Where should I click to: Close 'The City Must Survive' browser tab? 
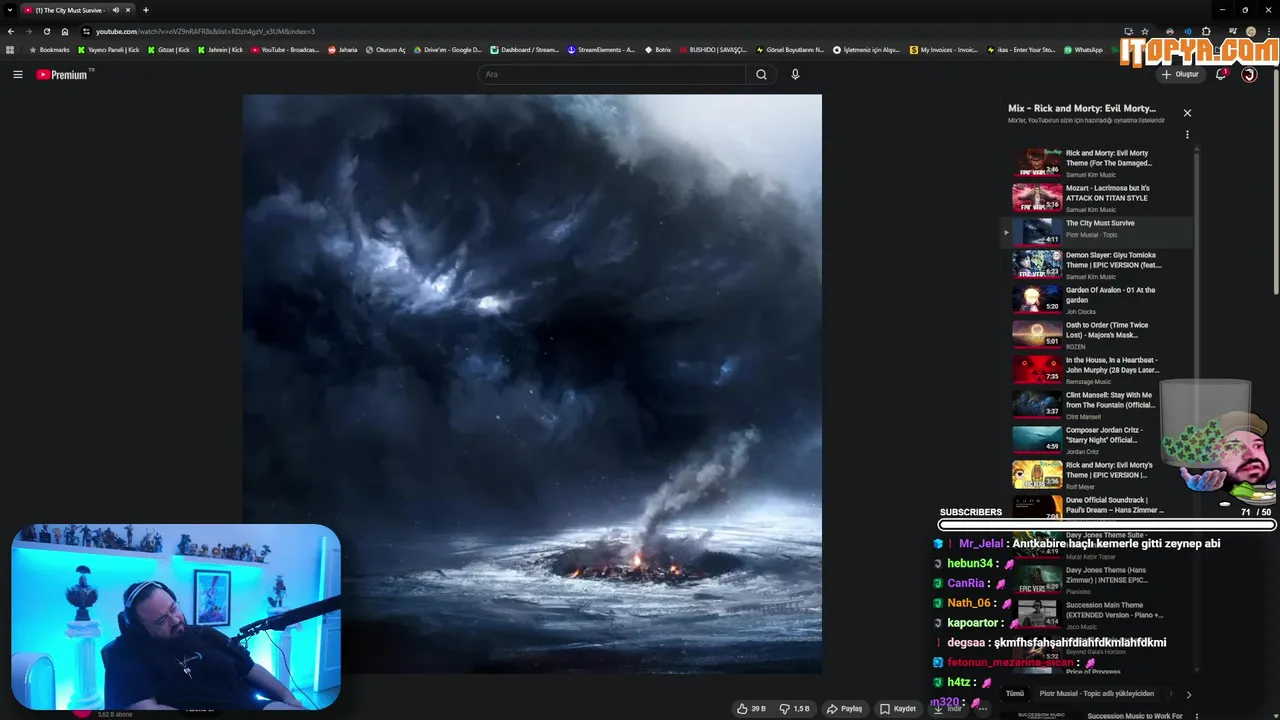pos(128,10)
